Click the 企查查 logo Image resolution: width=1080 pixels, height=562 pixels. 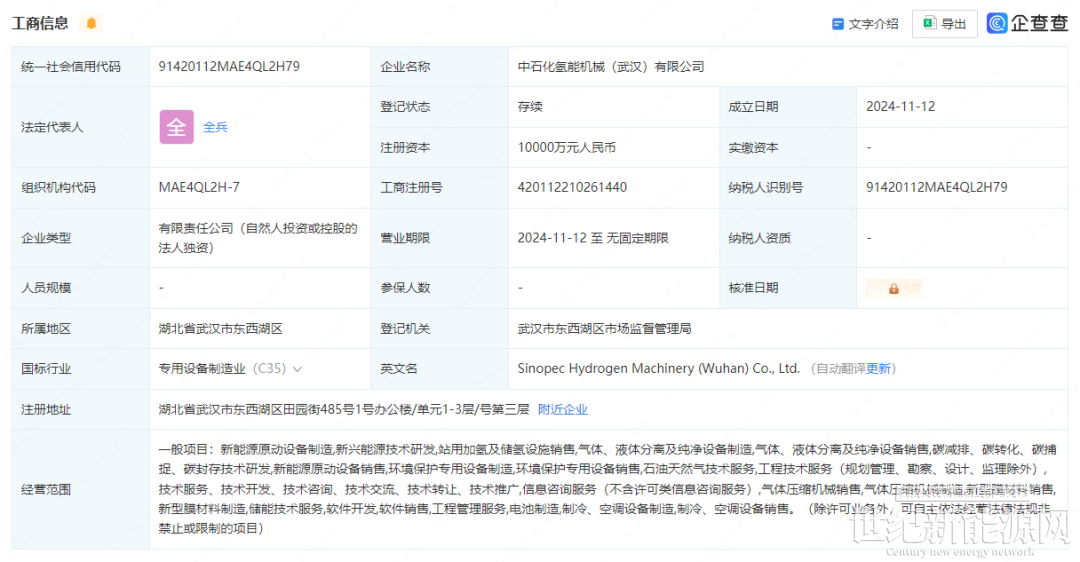(x=1027, y=24)
